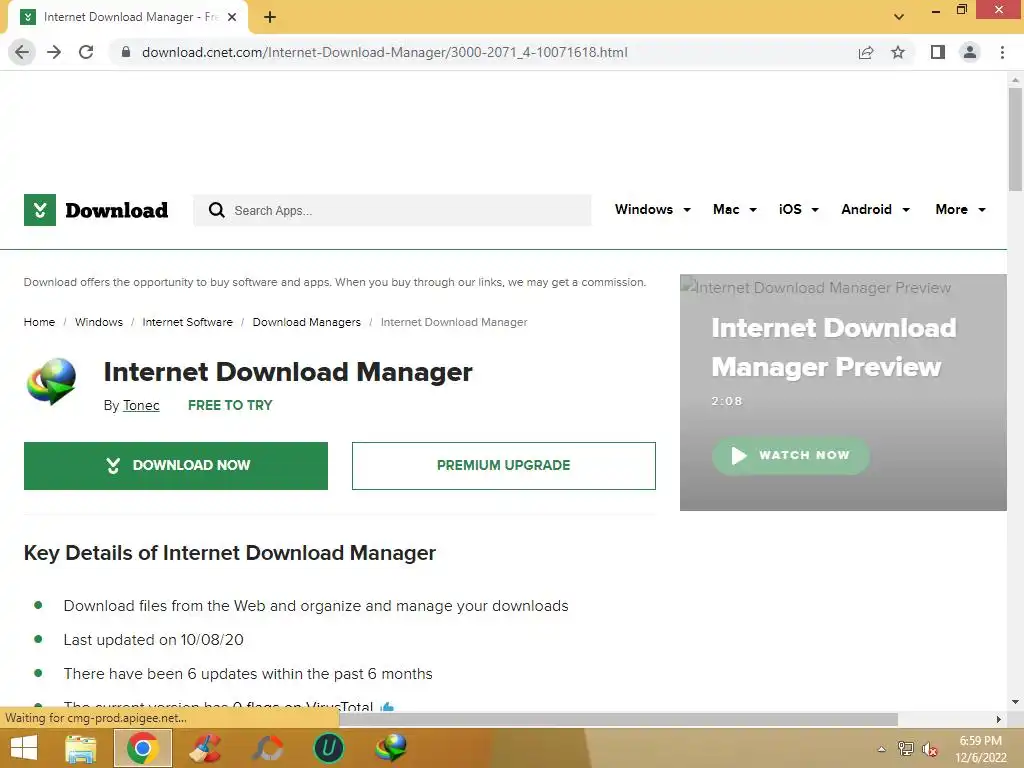Open the round red and gray taskbar icon
This screenshot has height=768, width=1024.
pyautogui.click(x=267, y=748)
